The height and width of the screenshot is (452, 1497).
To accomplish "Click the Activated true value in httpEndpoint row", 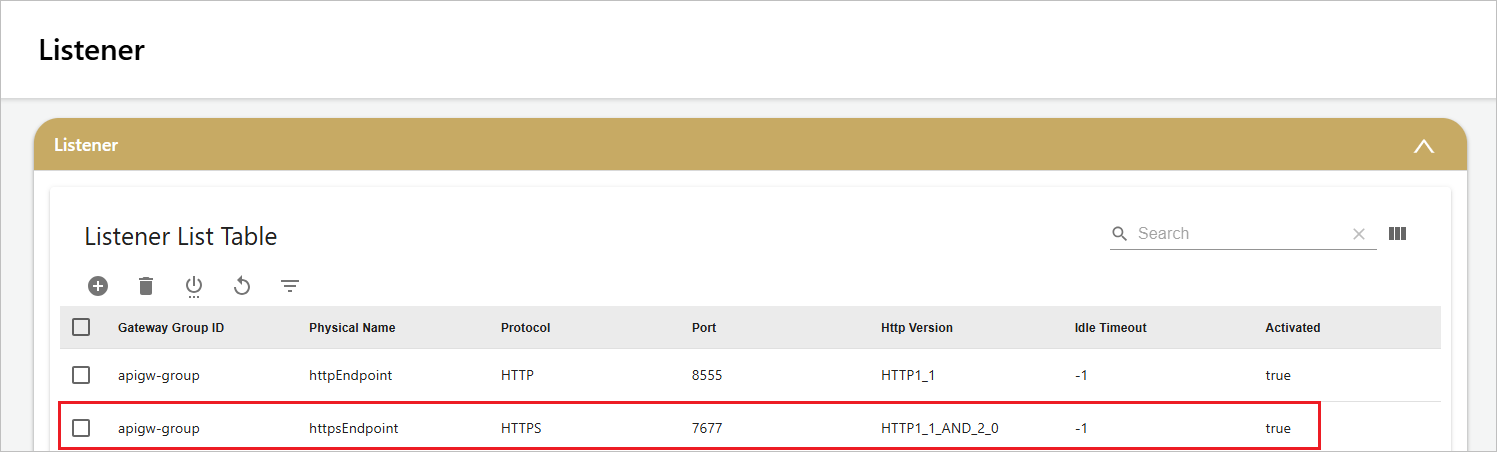I will (x=1278, y=376).
